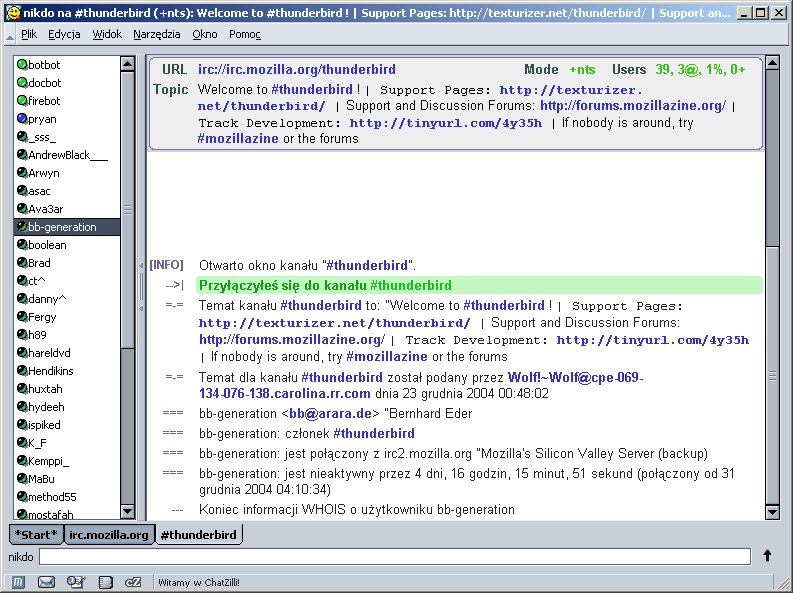
Task: Open the Pomoc menu
Action: 245,34
